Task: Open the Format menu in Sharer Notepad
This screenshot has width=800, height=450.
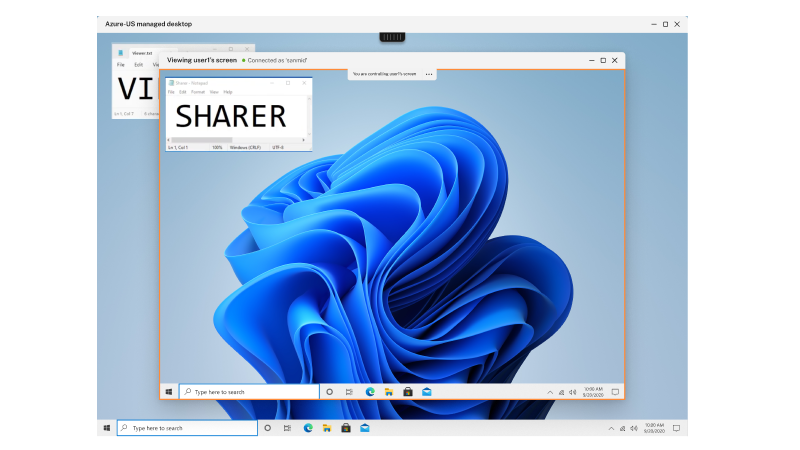Action: [198, 92]
